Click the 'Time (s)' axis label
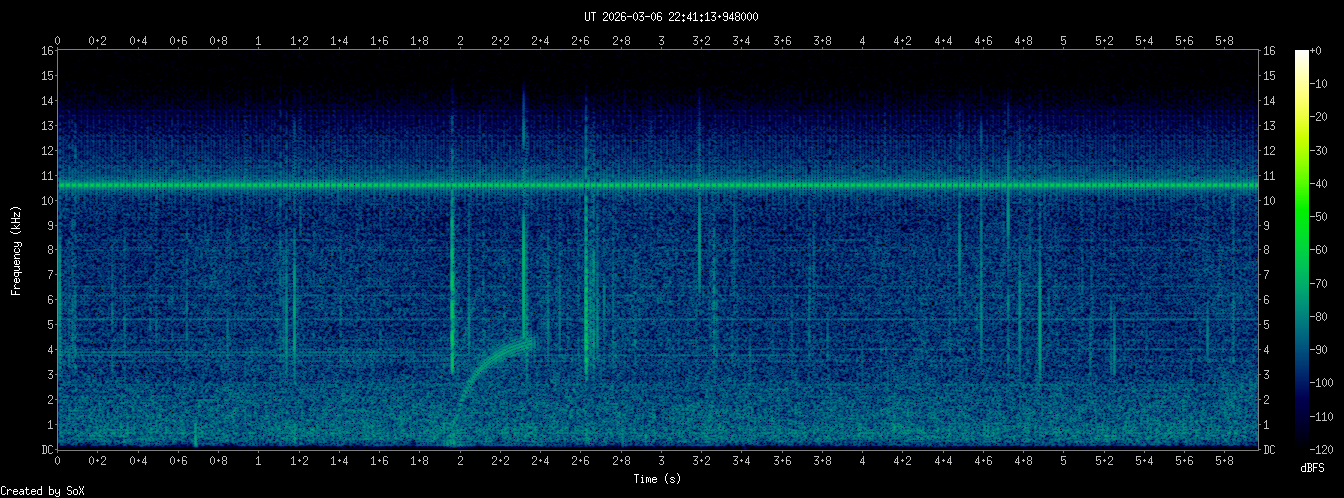Screen dimensions: 1344x498 pyautogui.click(x=657, y=479)
